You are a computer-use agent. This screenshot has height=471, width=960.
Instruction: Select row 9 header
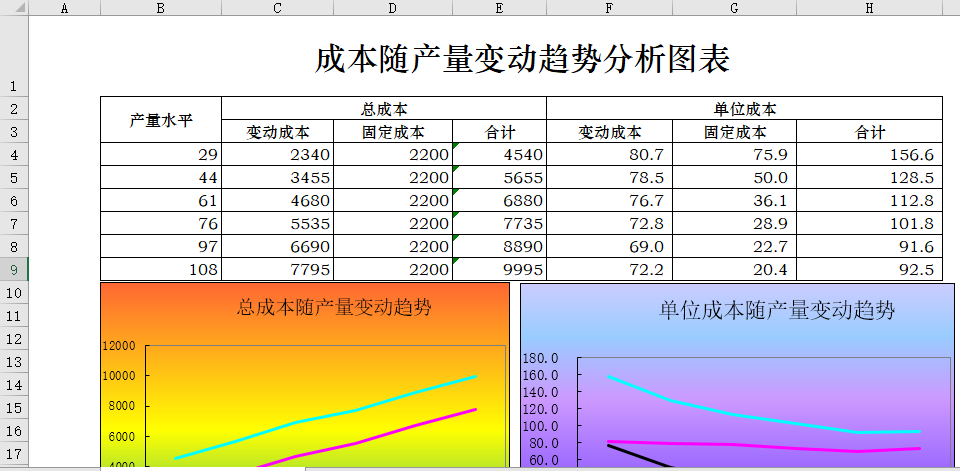point(14,269)
